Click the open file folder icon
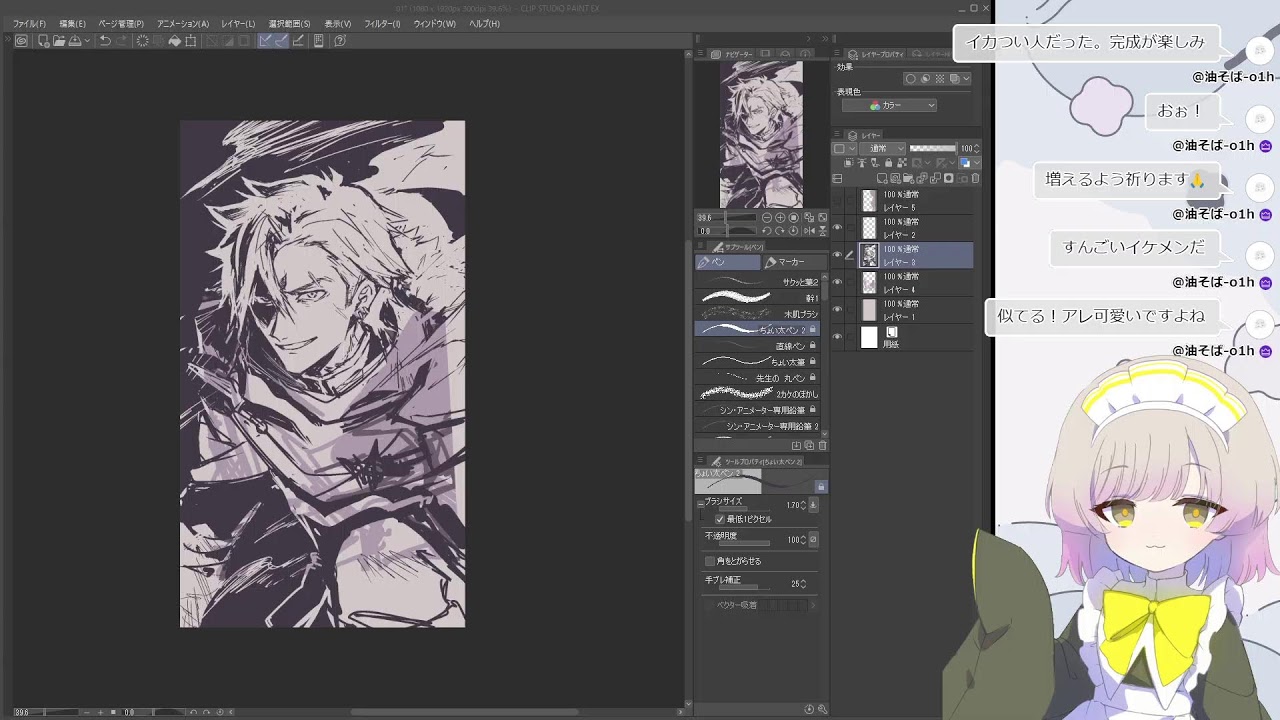1280x720 pixels. [x=60, y=41]
